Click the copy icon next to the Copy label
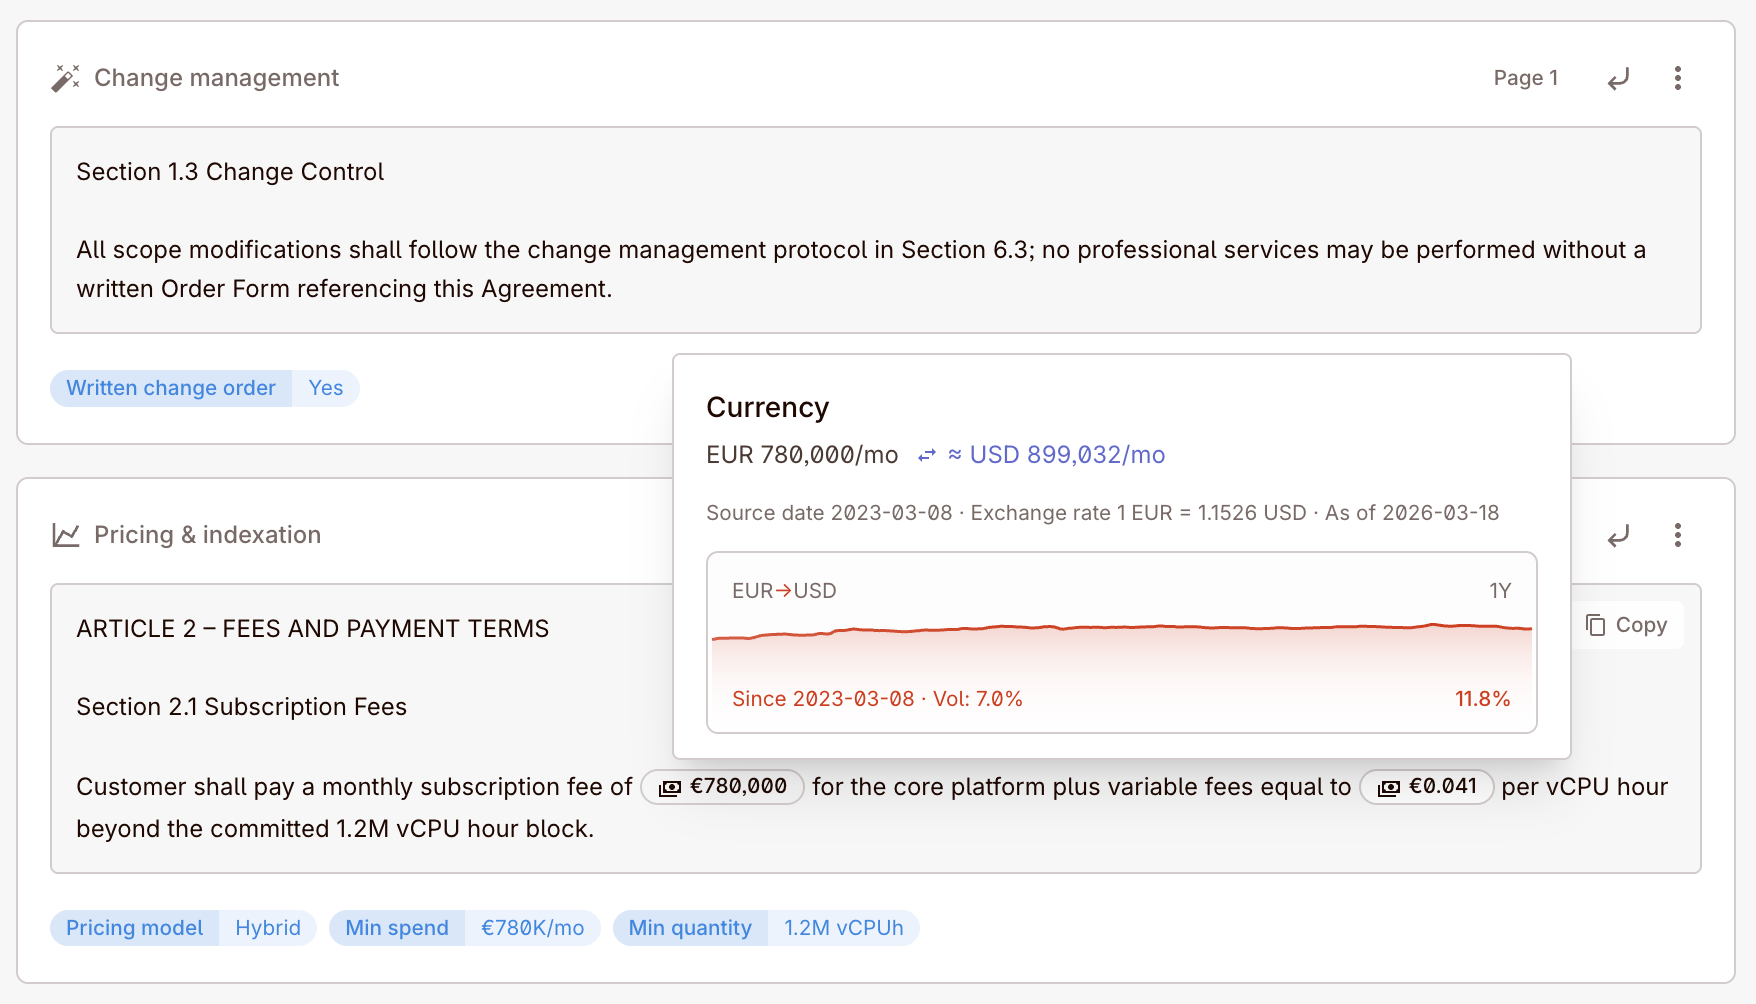 pyautogui.click(x=1597, y=624)
